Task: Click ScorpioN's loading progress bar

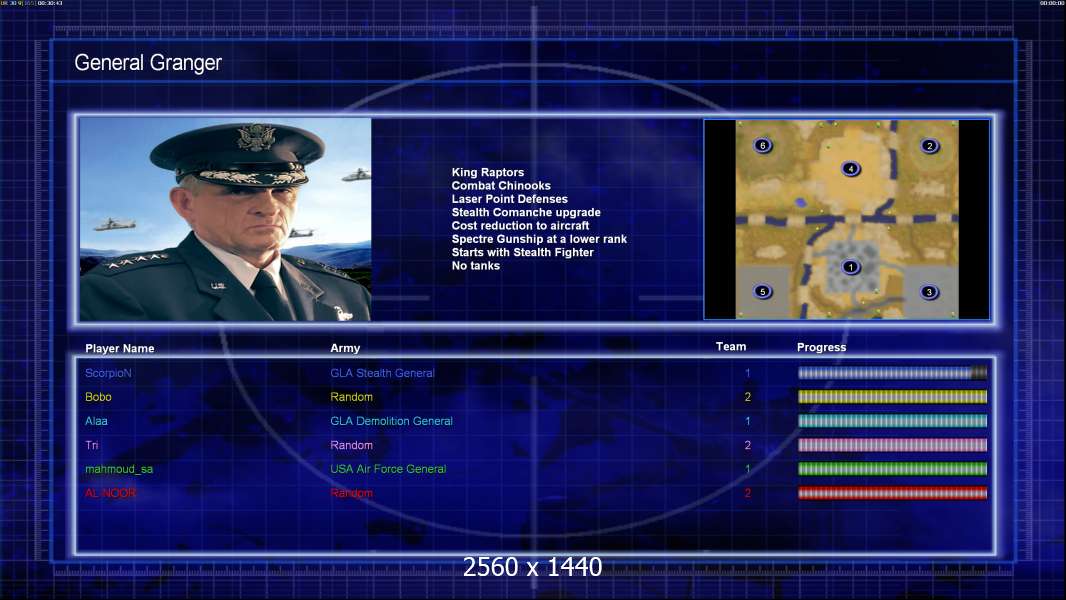Action: 892,373
